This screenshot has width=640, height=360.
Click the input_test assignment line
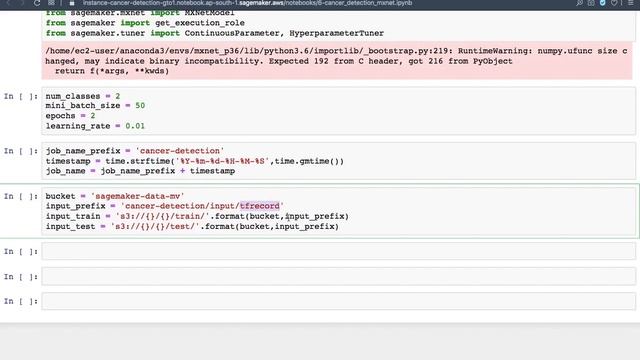click(x=192, y=227)
